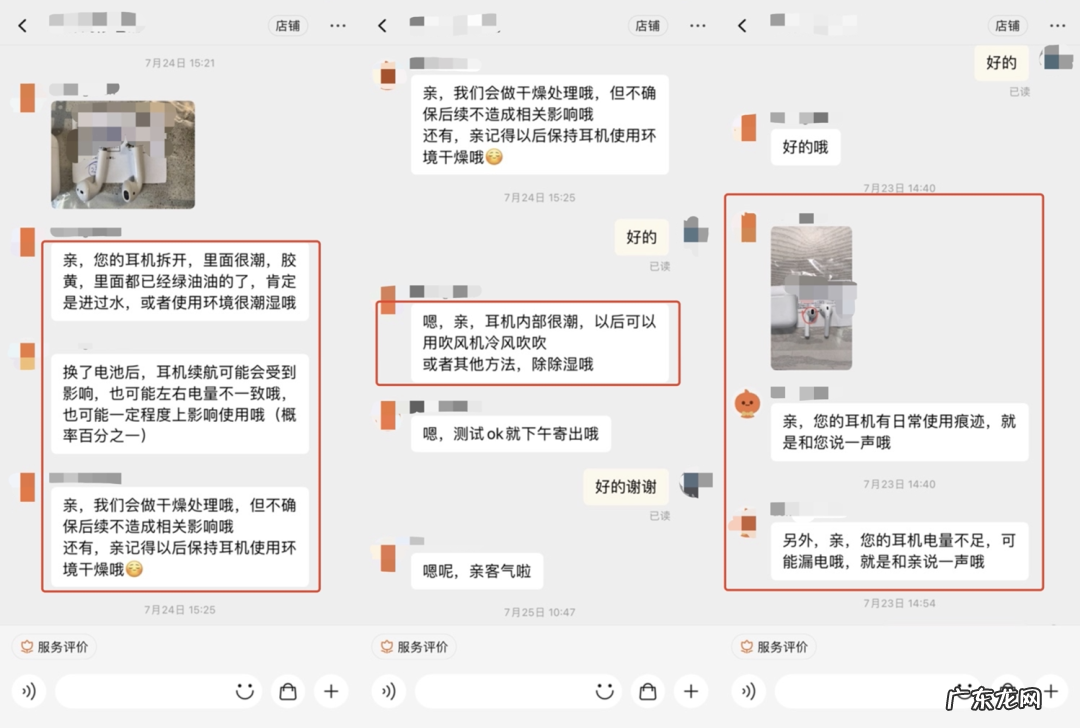This screenshot has height=728, width=1080.
Task: Open the three-dot more menu in the middle panel
Action: (x=697, y=25)
